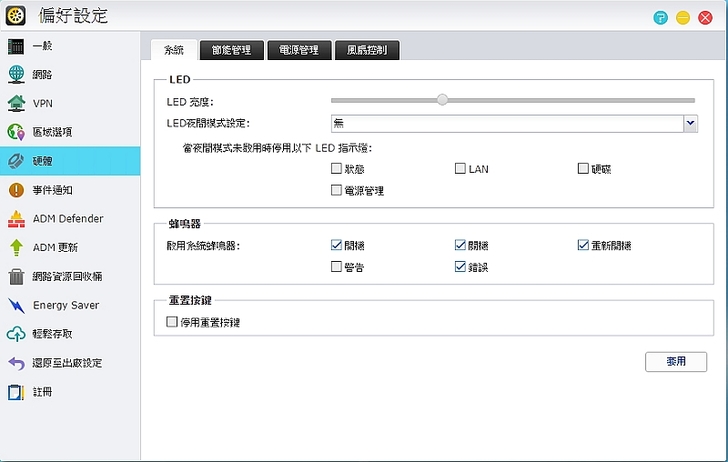Enable the LAN LED checkbox

tap(460, 169)
